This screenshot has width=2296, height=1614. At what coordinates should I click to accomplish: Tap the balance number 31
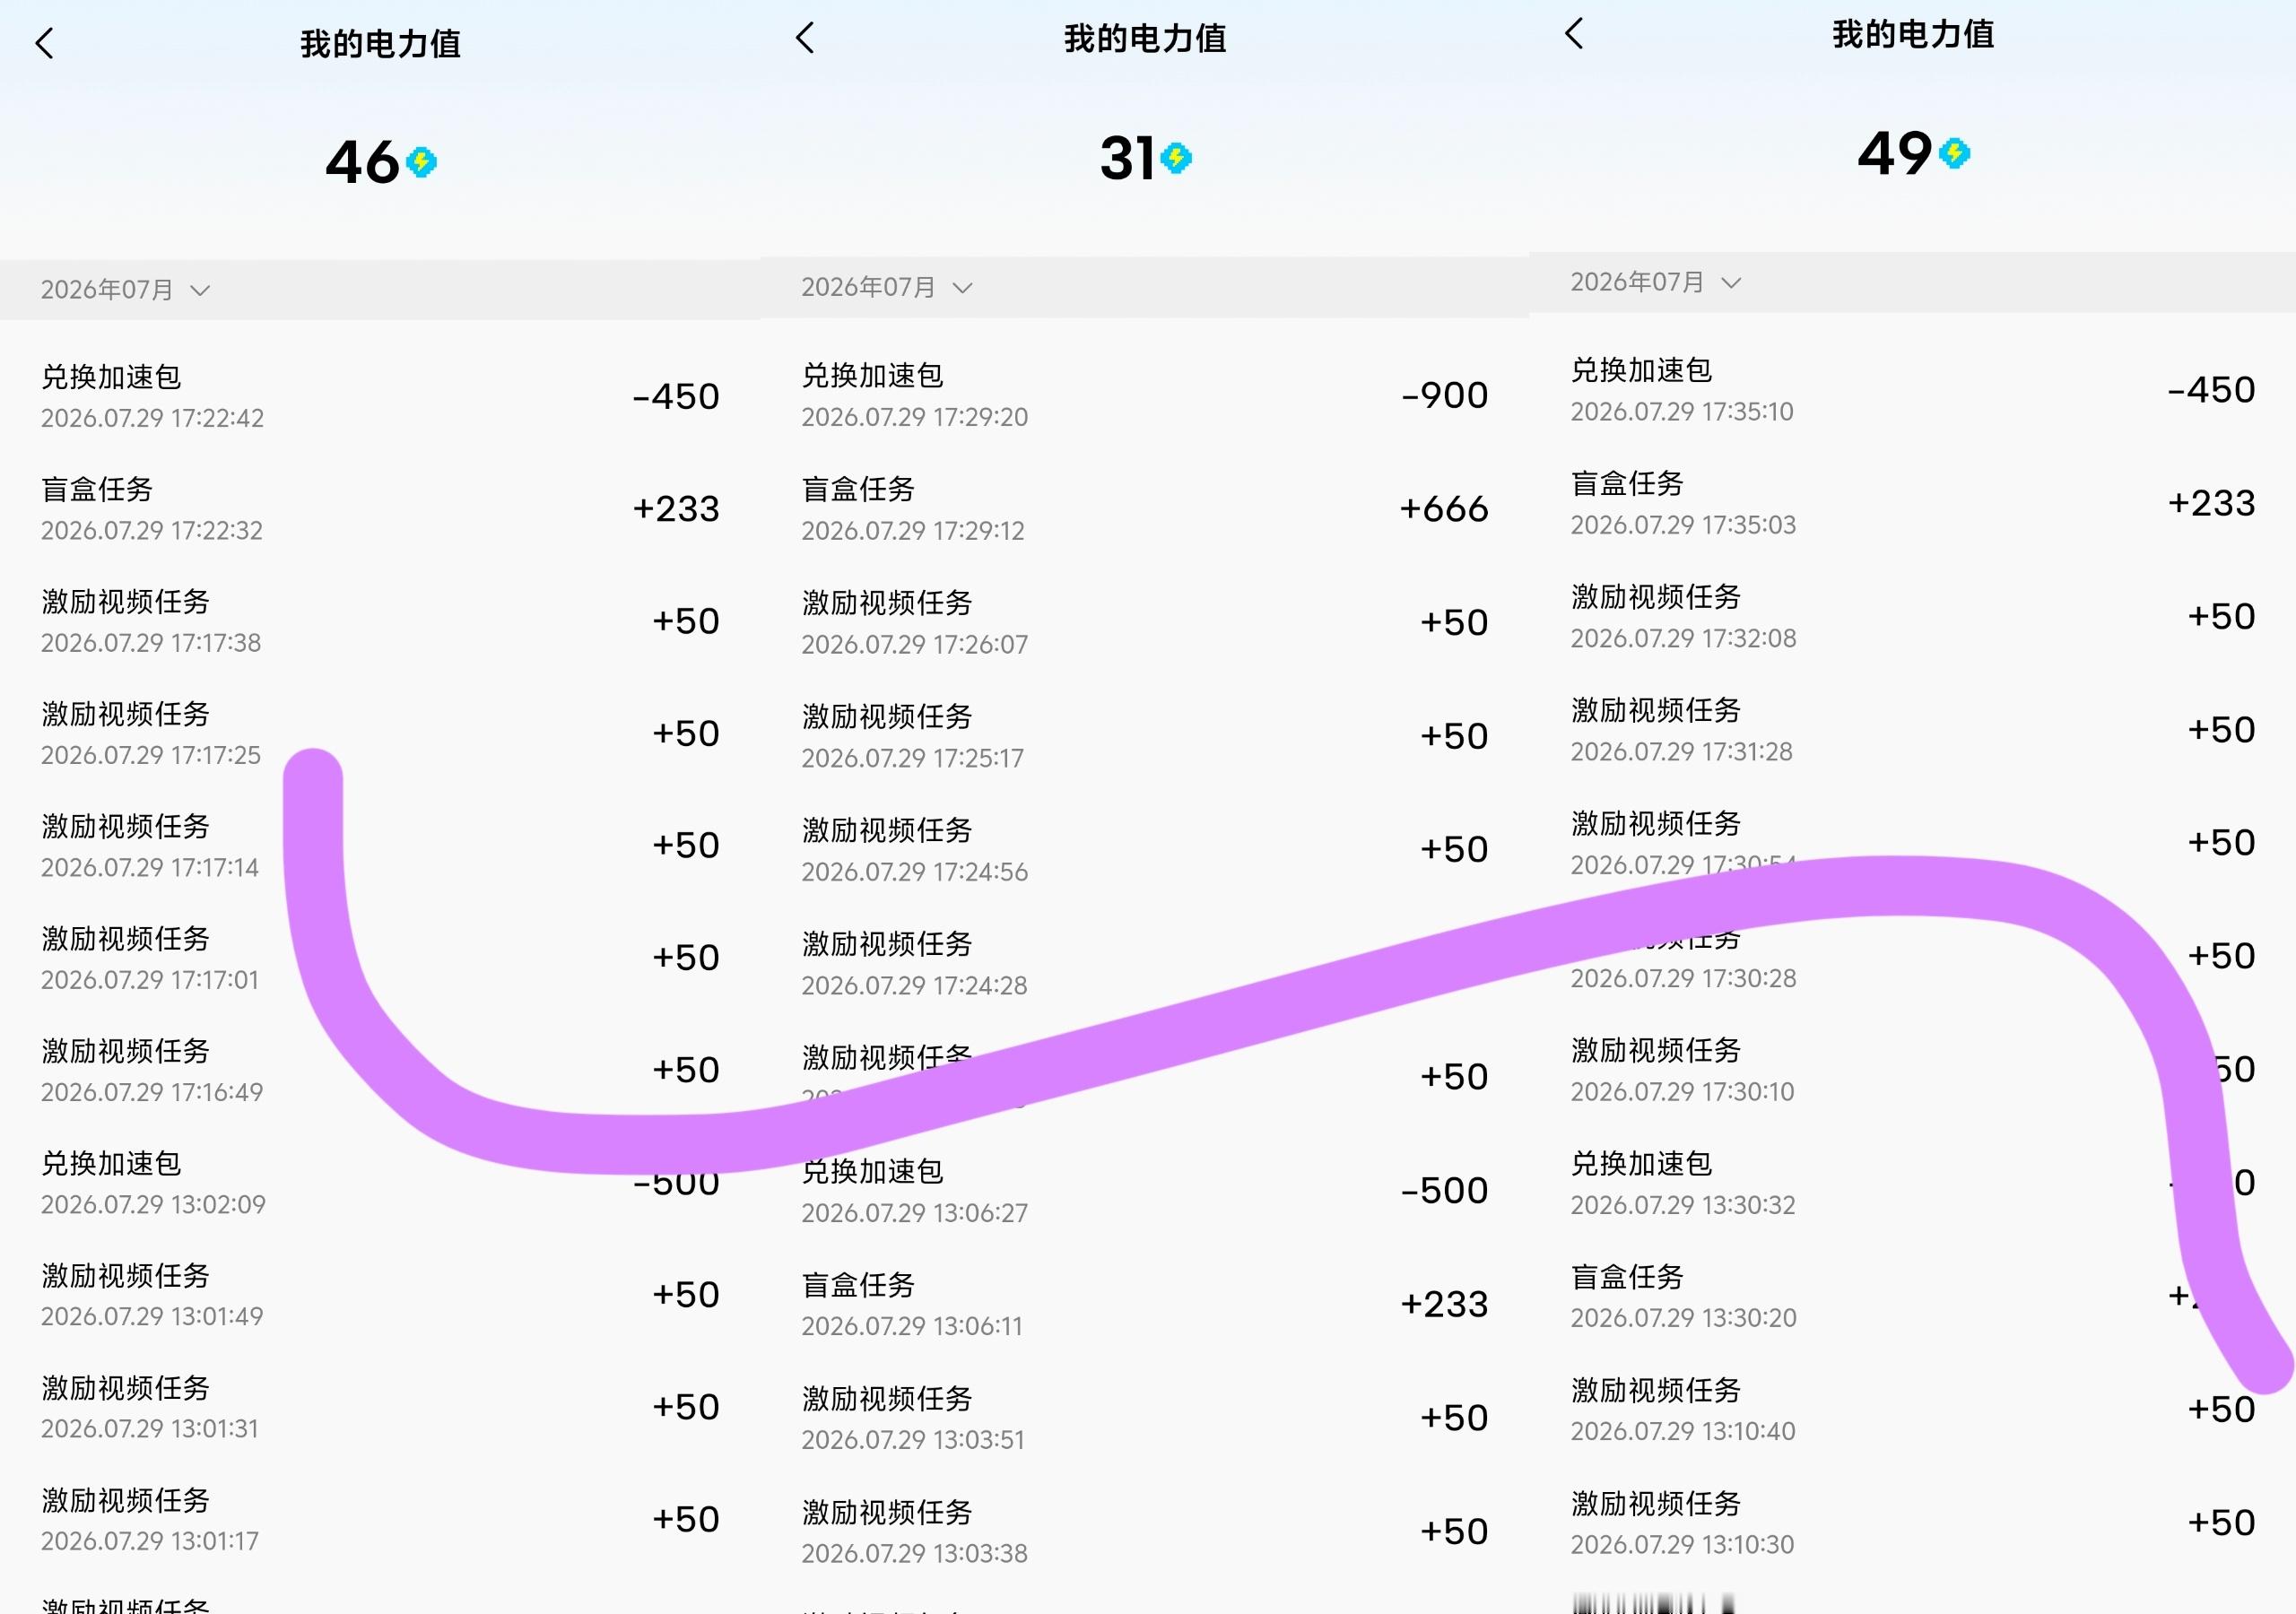click(1127, 158)
